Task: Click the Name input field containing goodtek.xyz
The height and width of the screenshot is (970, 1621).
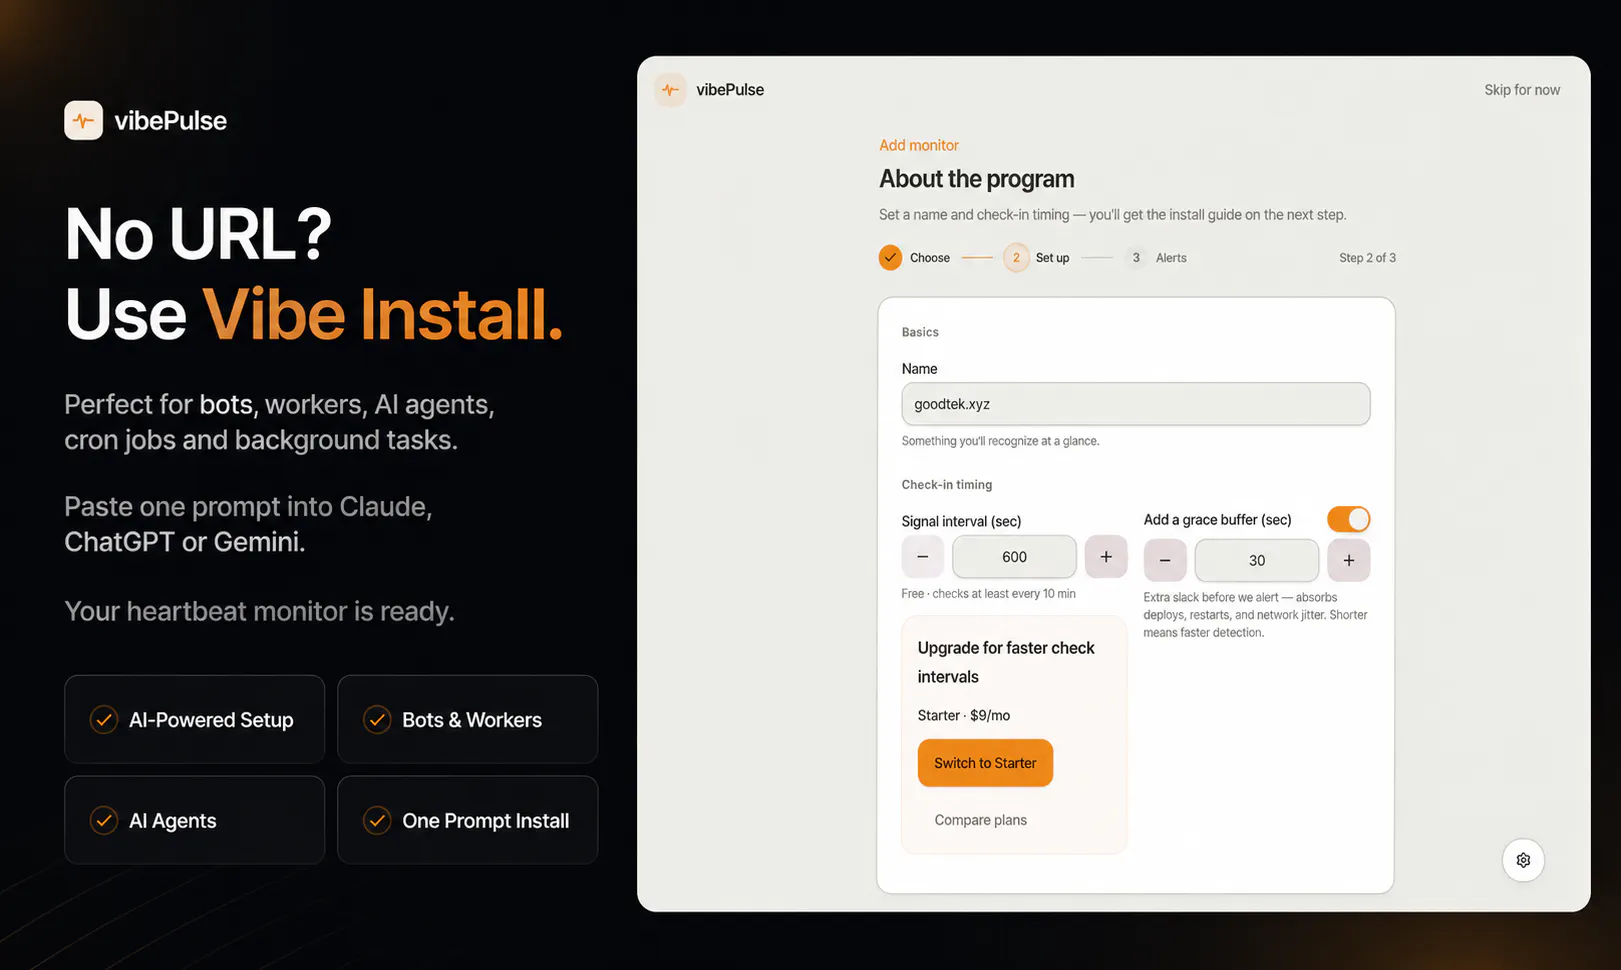Action: (1136, 404)
